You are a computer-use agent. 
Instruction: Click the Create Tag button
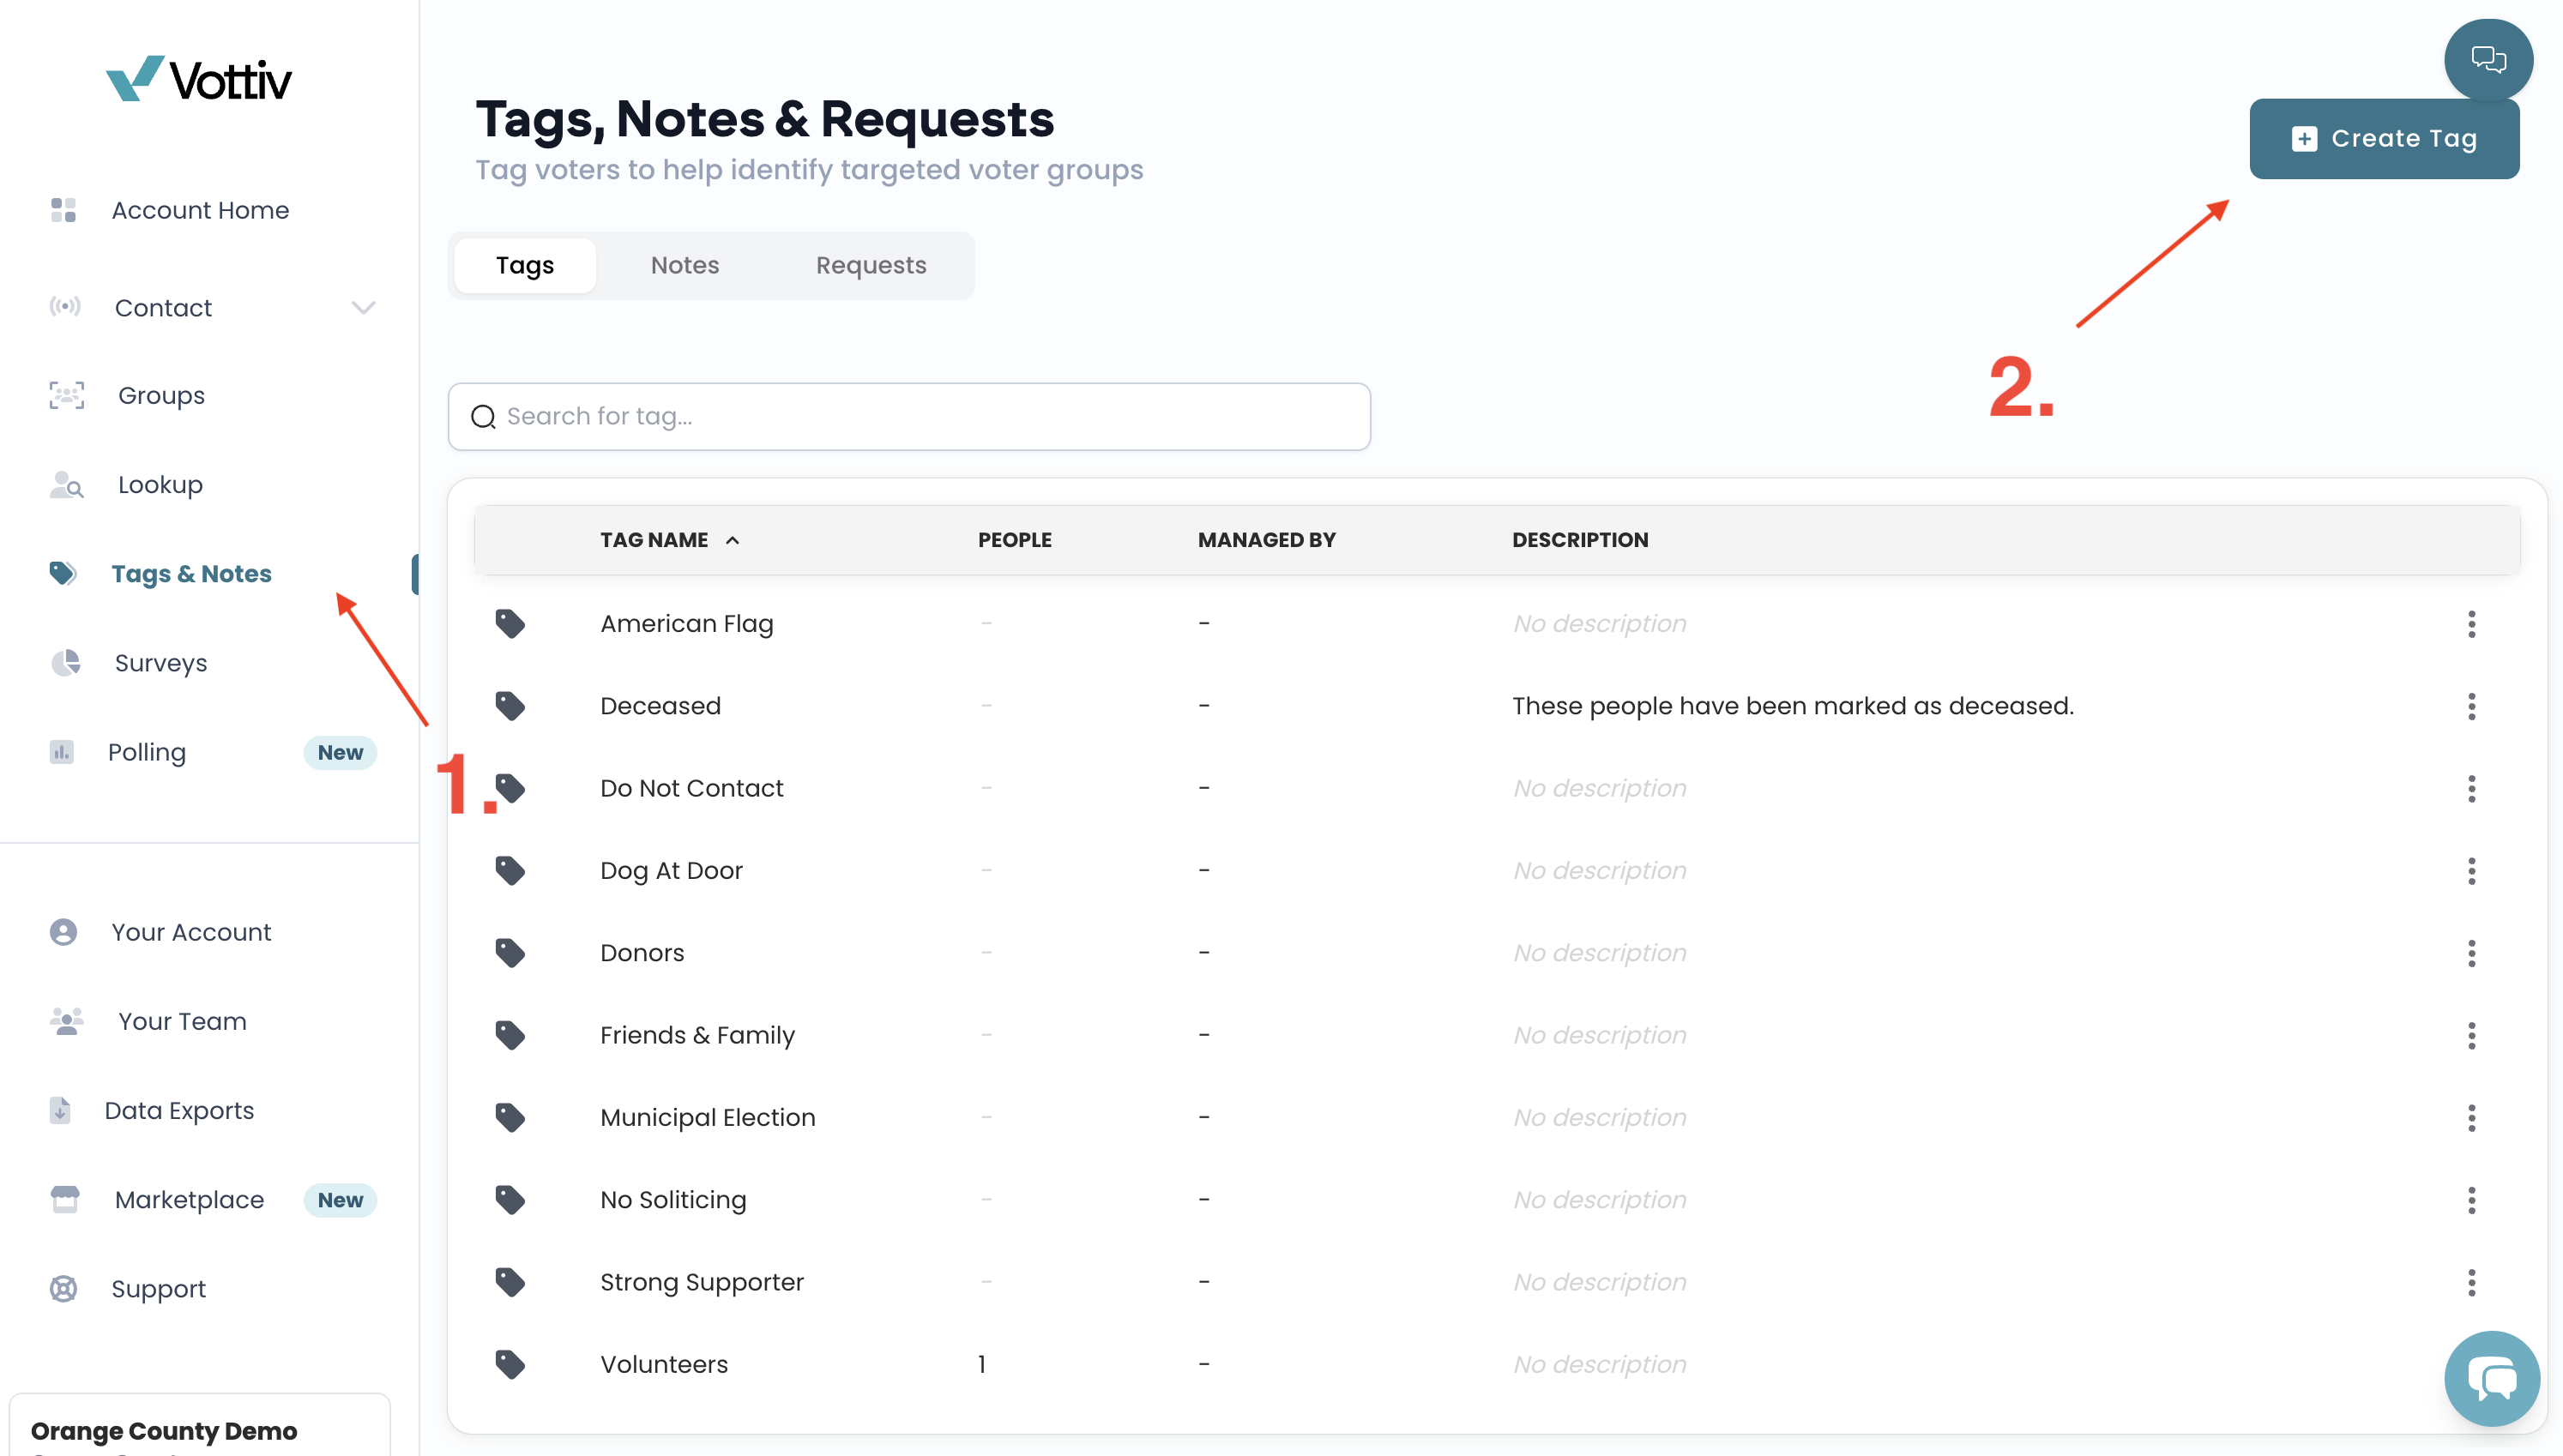click(x=2384, y=139)
